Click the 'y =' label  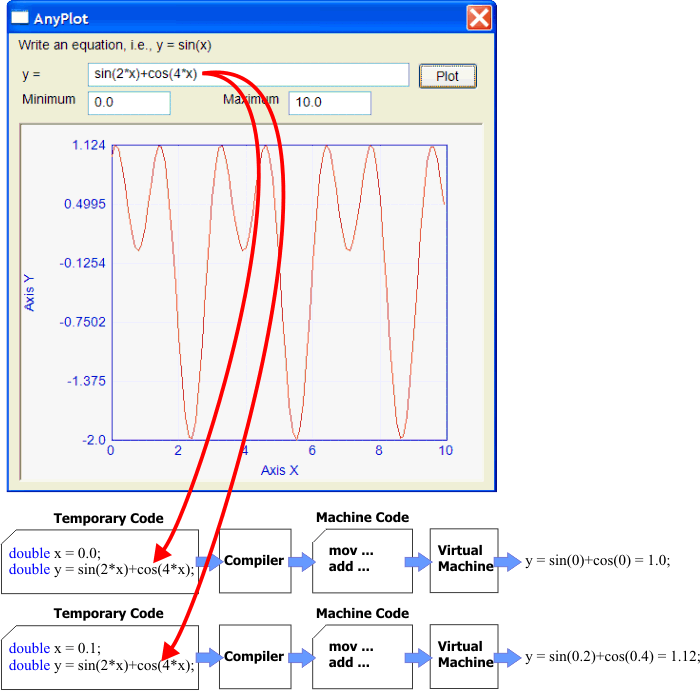click(31, 75)
